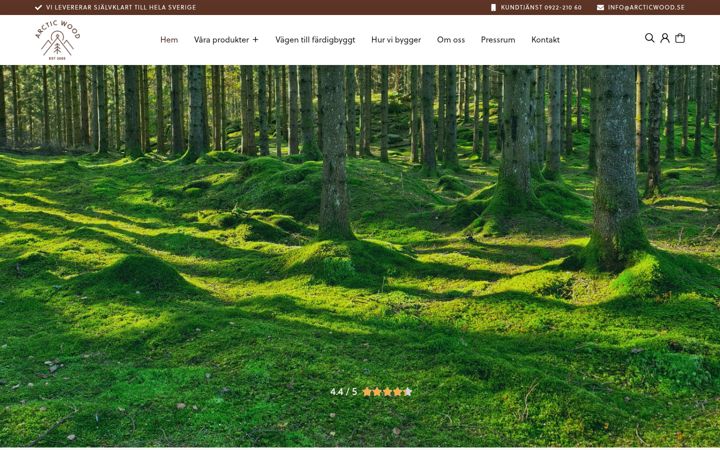720x450 pixels.
Task: Open Hur vi bygger page
Action: coord(396,40)
